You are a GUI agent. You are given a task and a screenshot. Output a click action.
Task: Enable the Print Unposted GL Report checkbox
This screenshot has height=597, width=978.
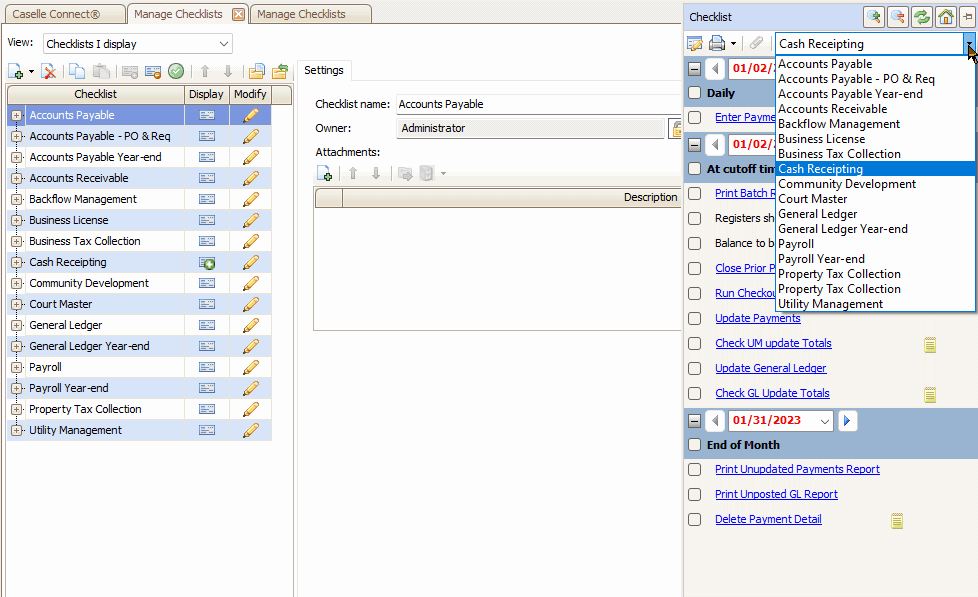pos(694,494)
